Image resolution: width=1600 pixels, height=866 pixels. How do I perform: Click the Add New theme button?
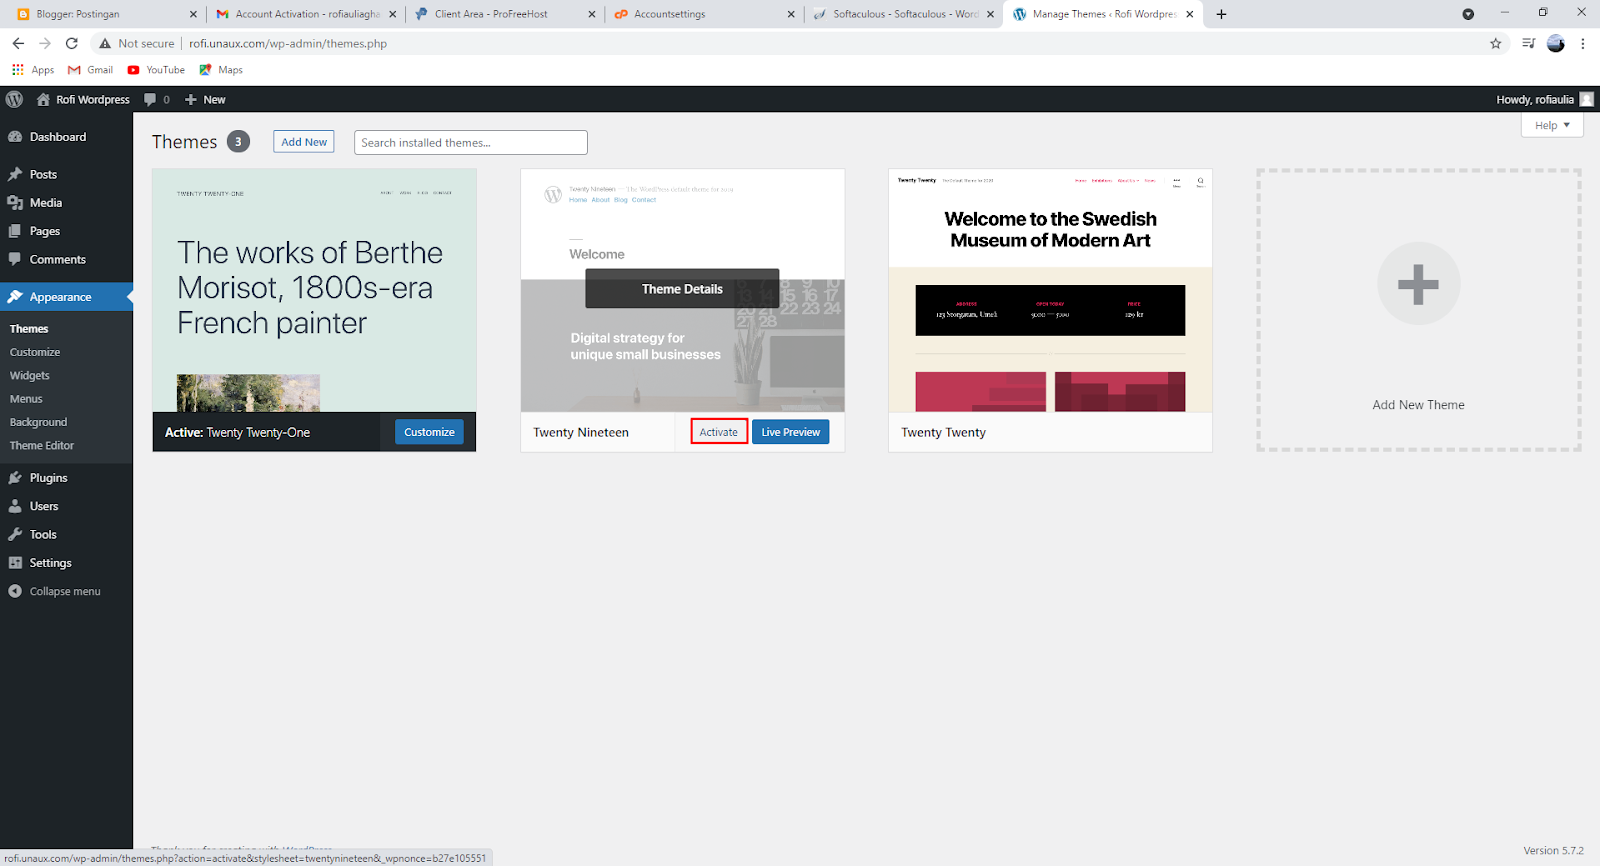click(304, 142)
